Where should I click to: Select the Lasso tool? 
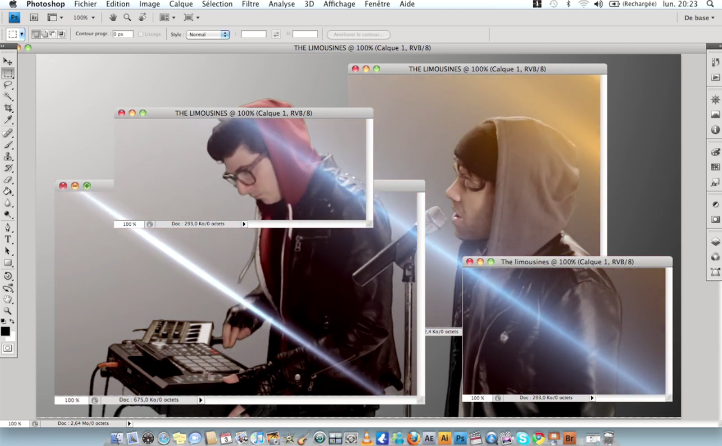(8, 85)
